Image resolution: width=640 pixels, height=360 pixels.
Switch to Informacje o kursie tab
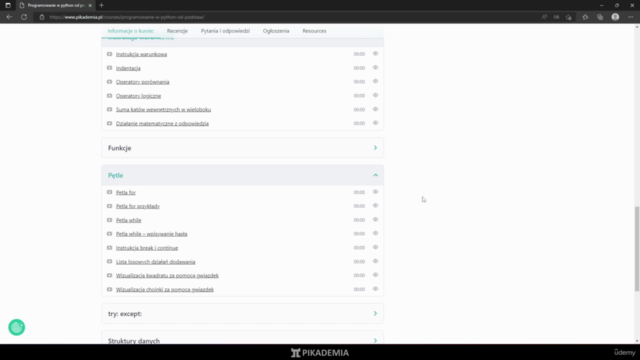pos(131,31)
